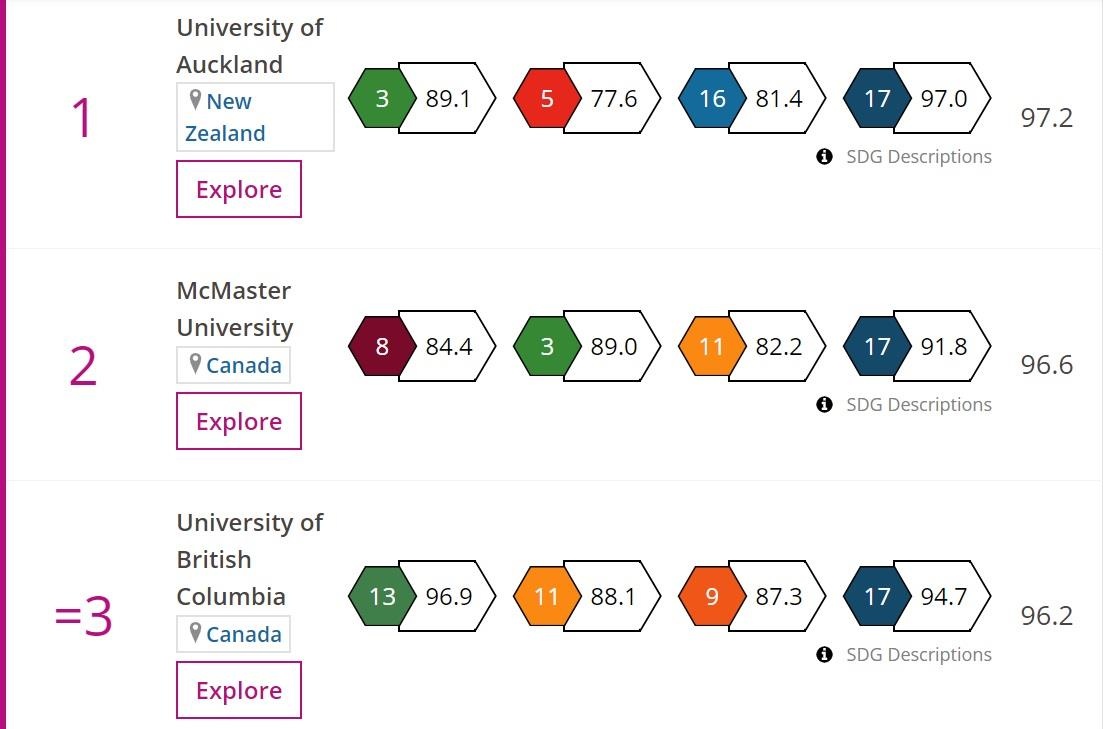
Task: Select Canada link under McMaster University
Action: coord(243,365)
